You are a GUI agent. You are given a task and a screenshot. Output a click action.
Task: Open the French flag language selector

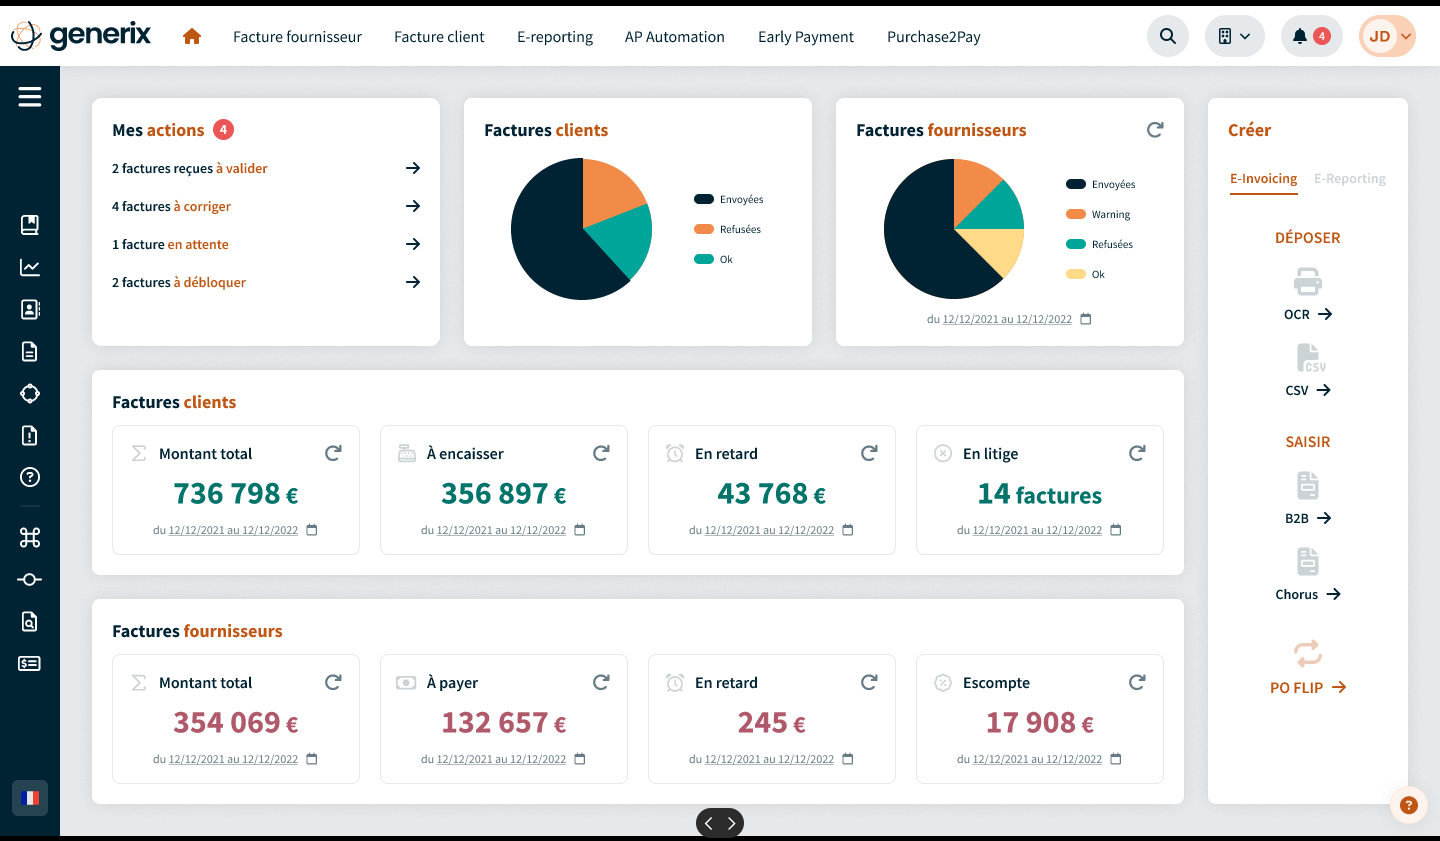click(30, 798)
